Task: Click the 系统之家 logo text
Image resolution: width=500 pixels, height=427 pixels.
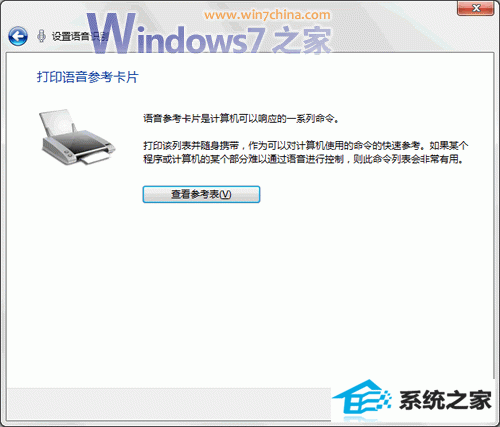Action: [x=446, y=400]
